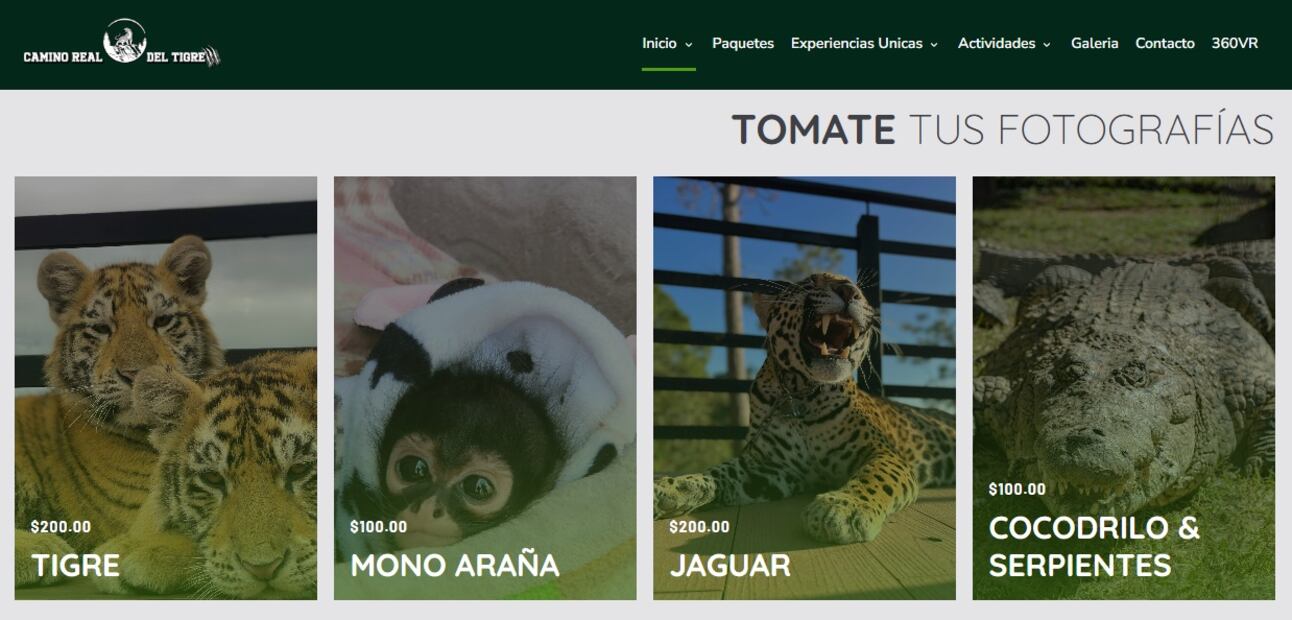Viewport: 1292px width, 620px height.
Task: Click the TOMATE TUS FOTOGRAFÍAS heading
Action: point(1003,130)
